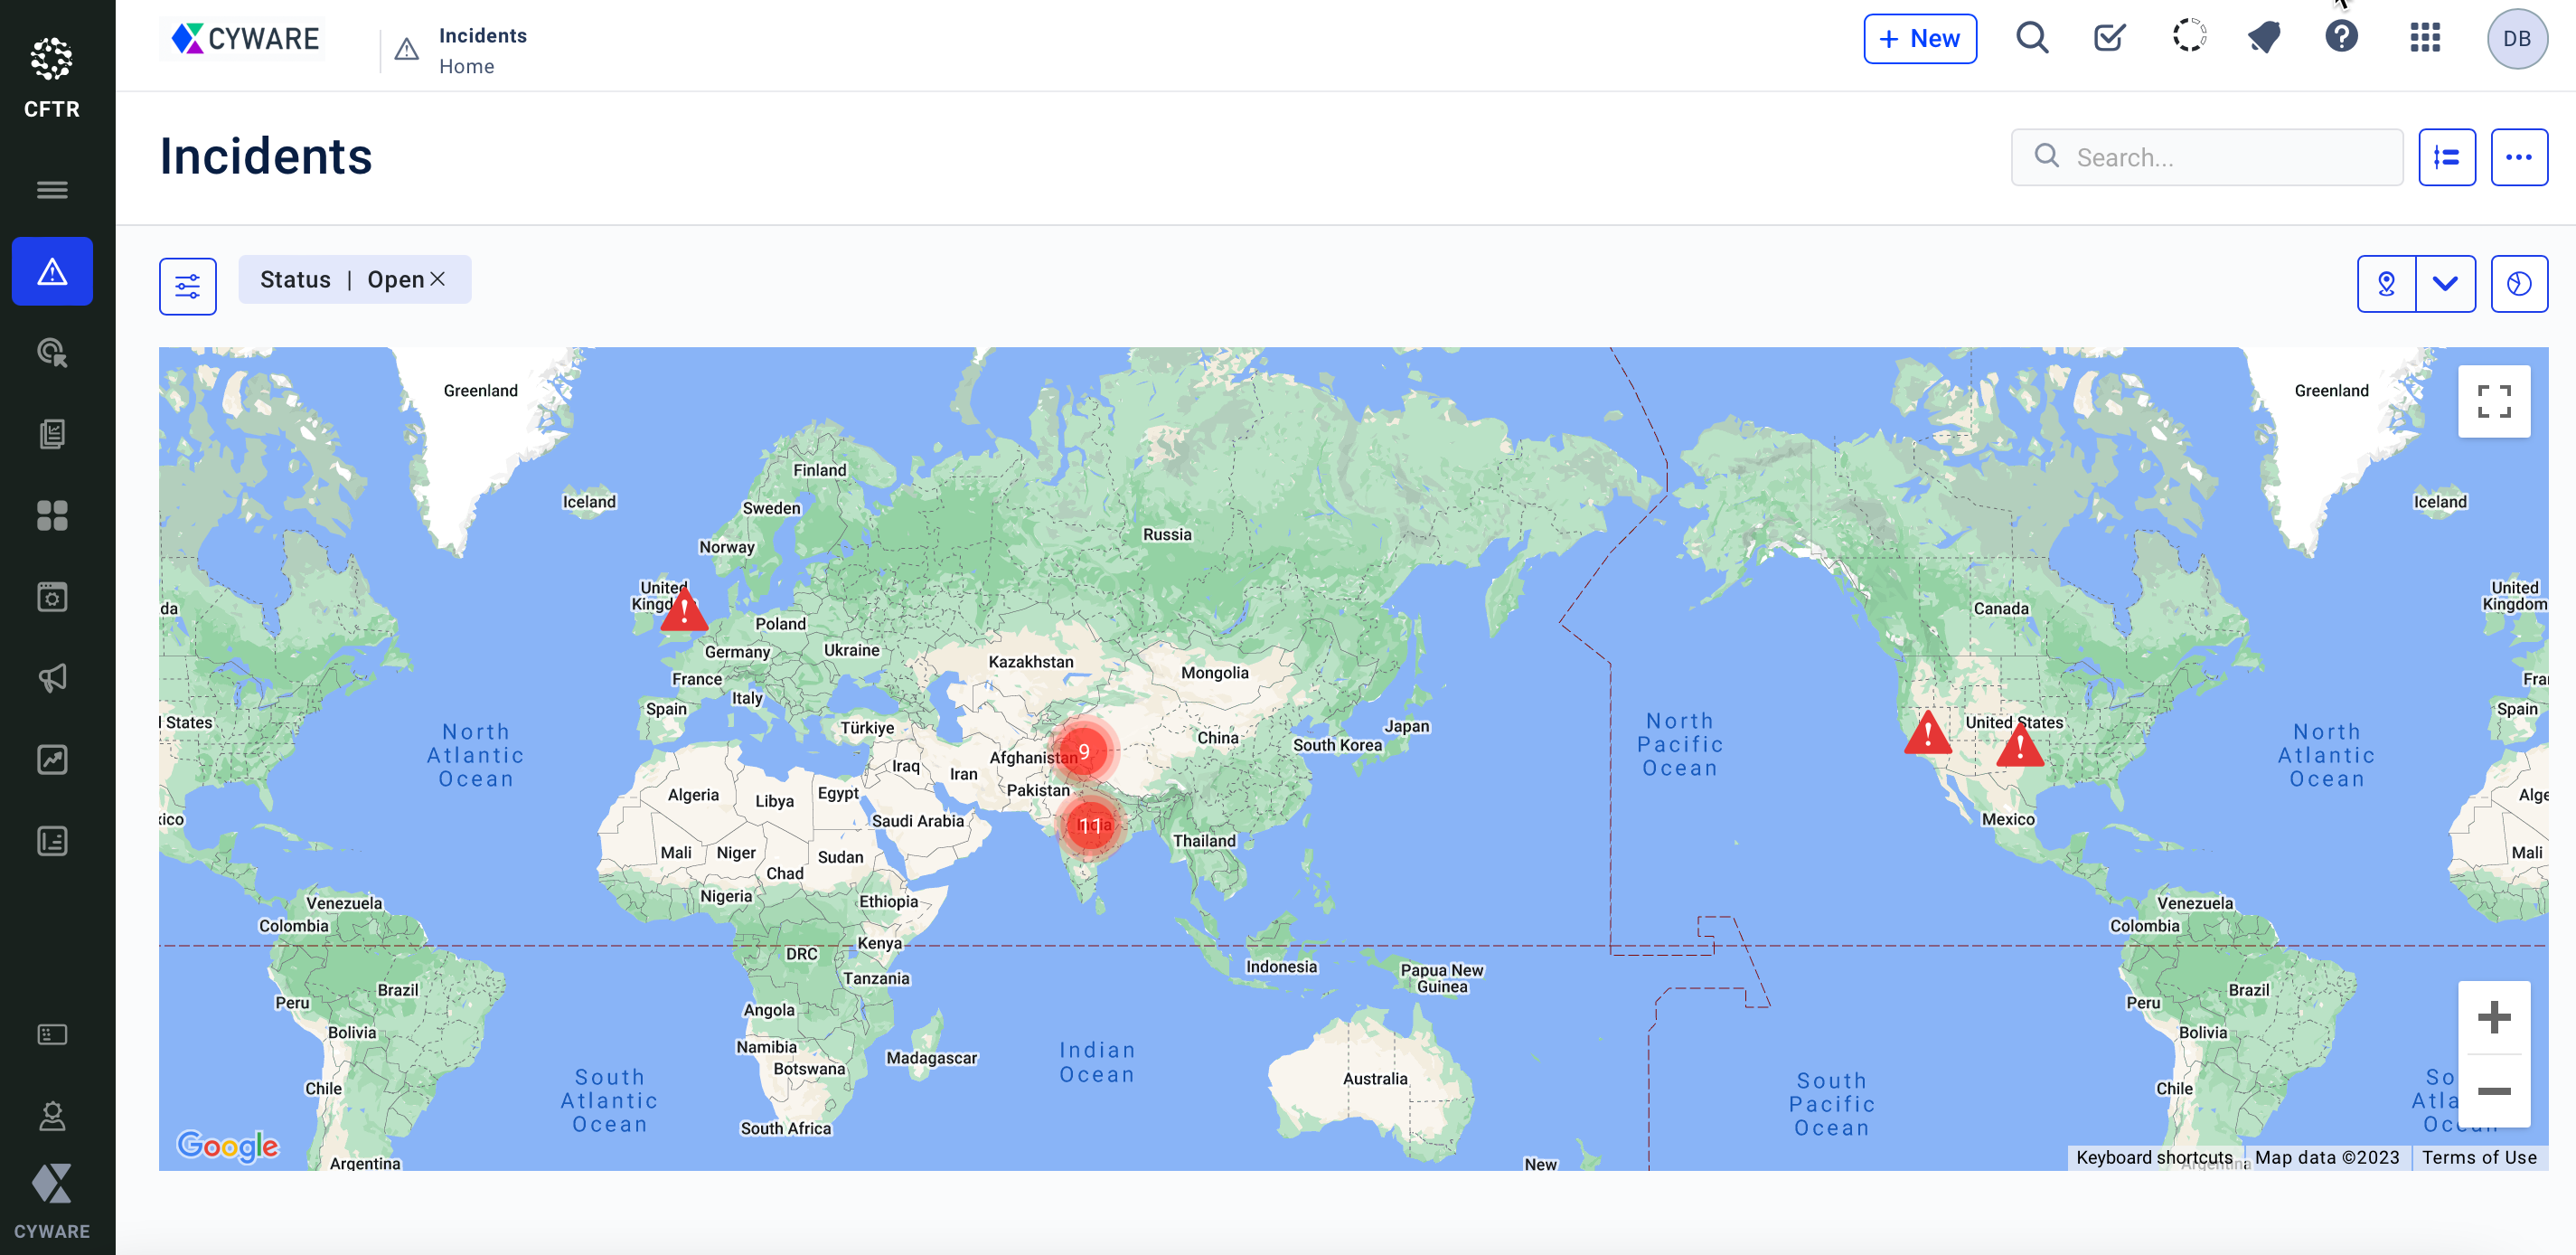The image size is (2576, 1255).
Task: Open the apps grid launcher icon
Action: 2425,38
